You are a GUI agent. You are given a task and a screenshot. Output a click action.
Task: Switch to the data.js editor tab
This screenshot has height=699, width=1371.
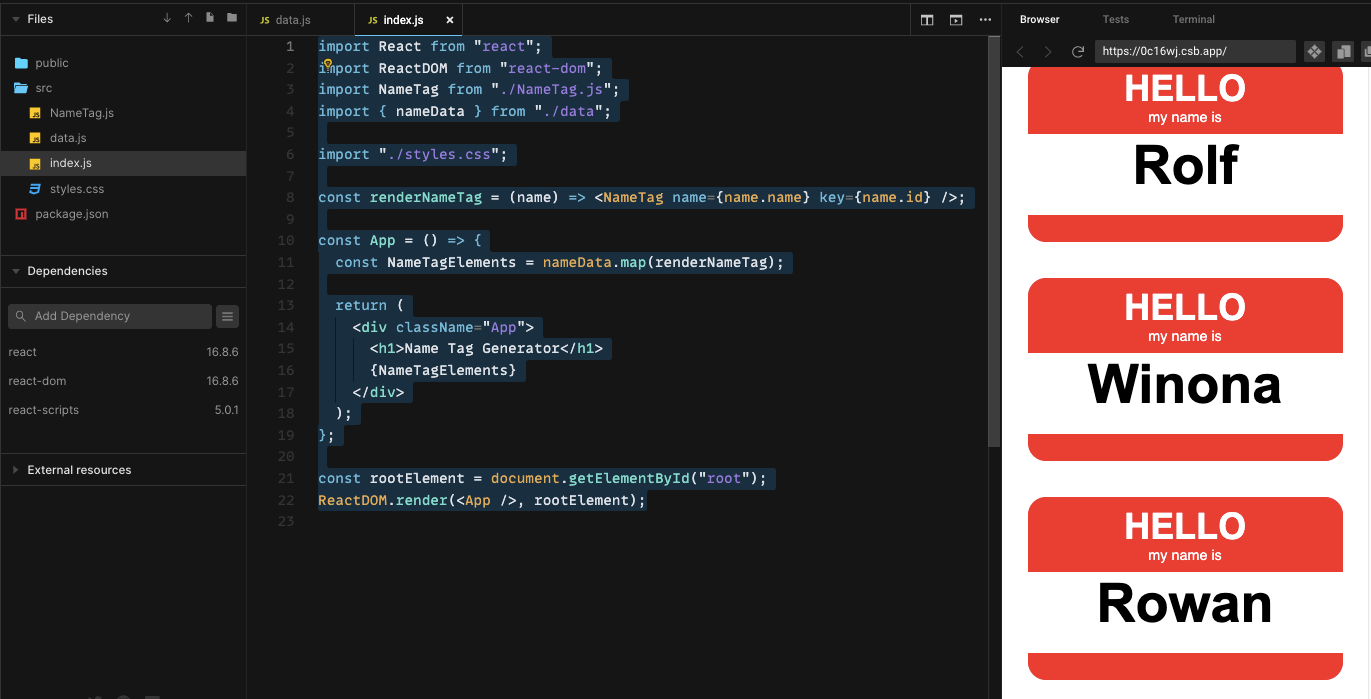coord(300,19)
